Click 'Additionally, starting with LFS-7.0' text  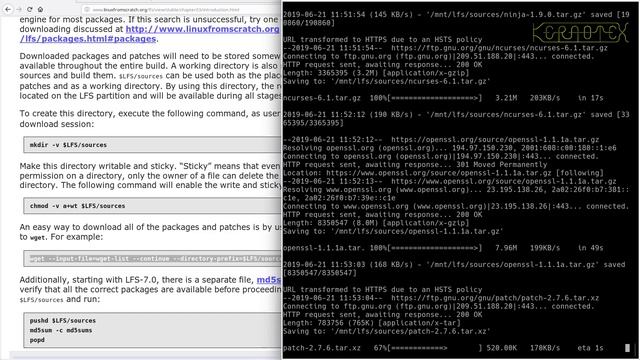coord(137,280)
